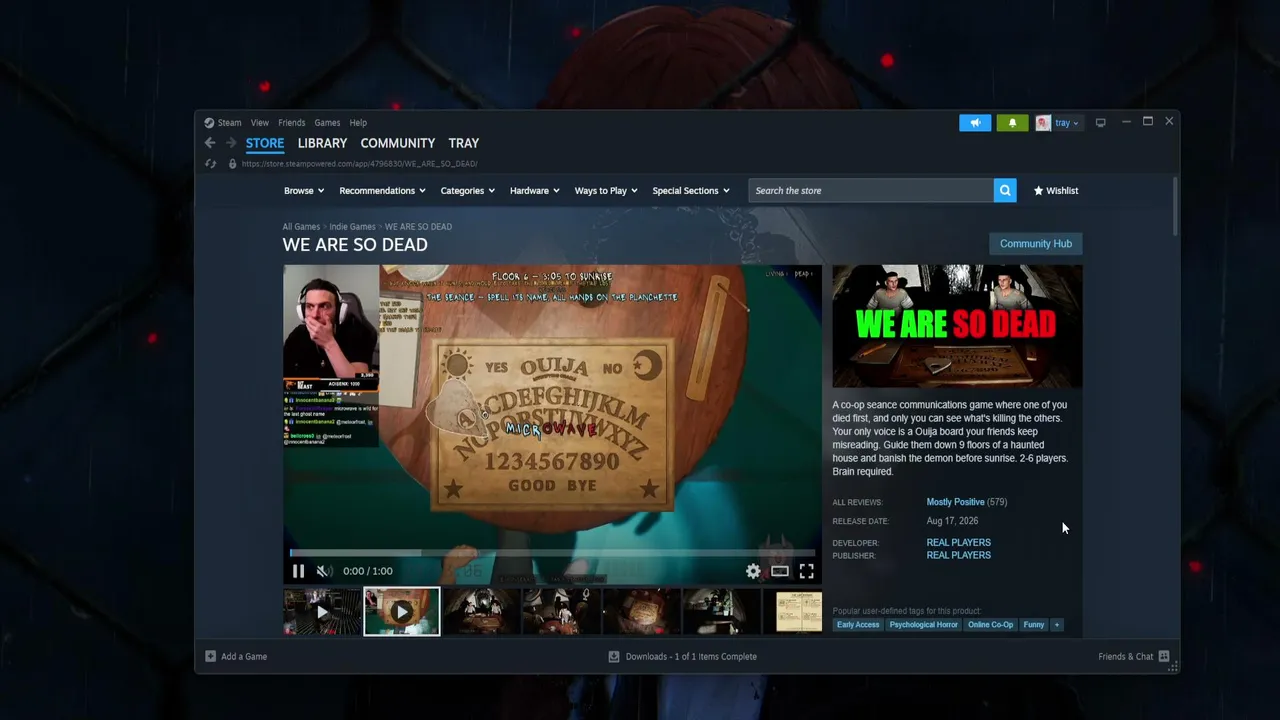This screenshot has height=720, width=1280.
Task: Click the Downloads icon in bottom bar
Action: pyautogui.click(x=614, y=657)
